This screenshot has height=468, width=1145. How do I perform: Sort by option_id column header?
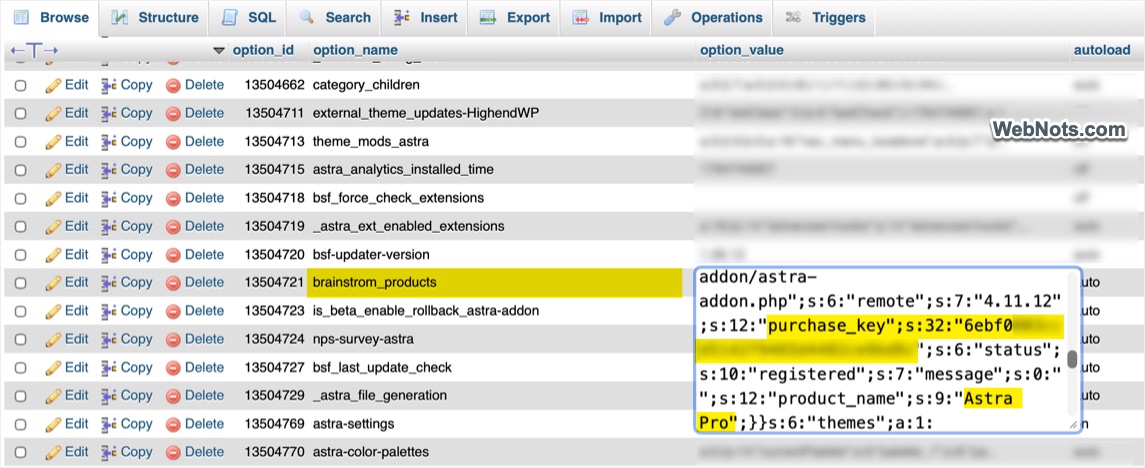[x=263, y=50]
